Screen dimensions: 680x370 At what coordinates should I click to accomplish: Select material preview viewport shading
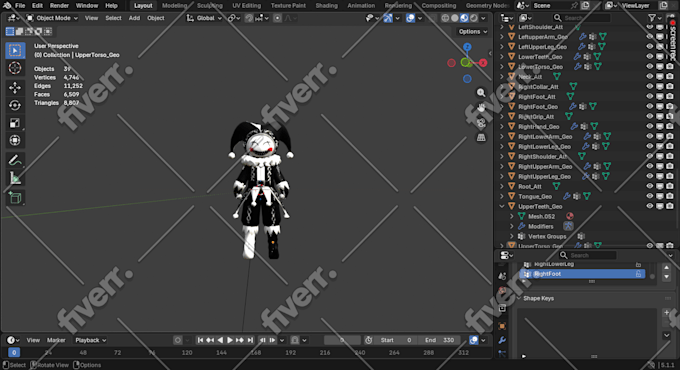pyautogui.click(x=464, y=18)
